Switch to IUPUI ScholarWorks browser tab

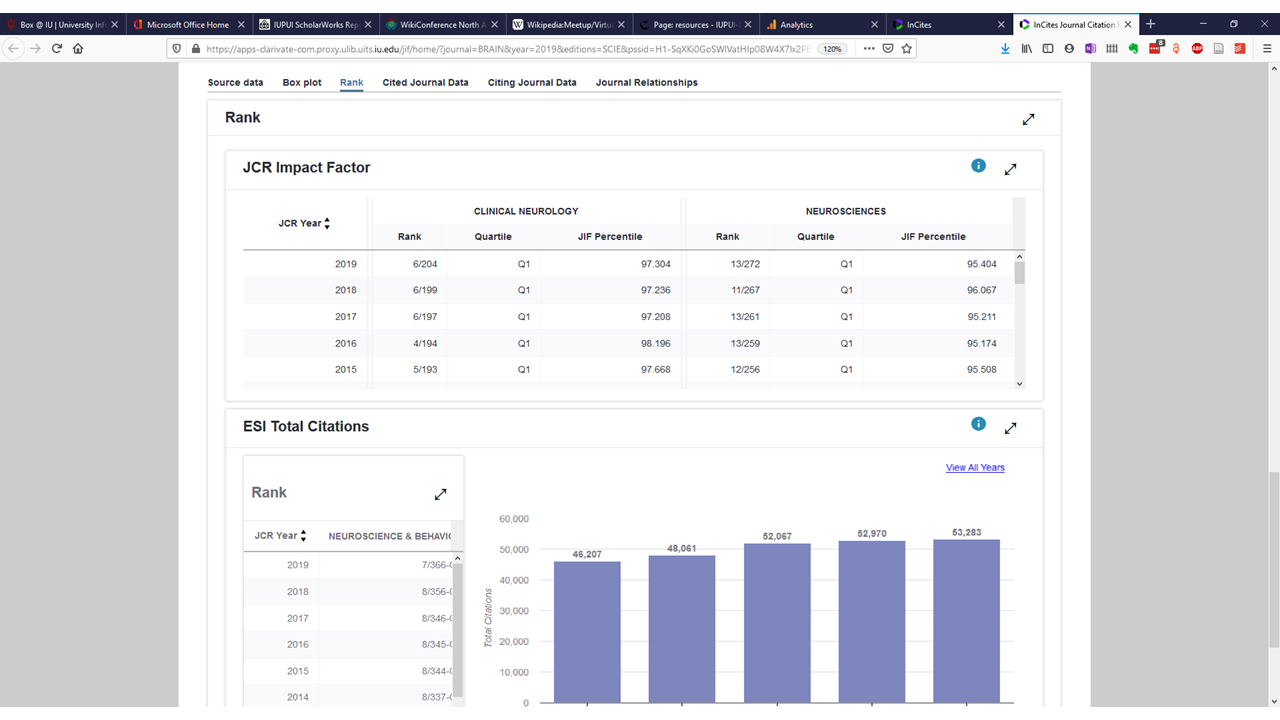[x=314, y=24]
